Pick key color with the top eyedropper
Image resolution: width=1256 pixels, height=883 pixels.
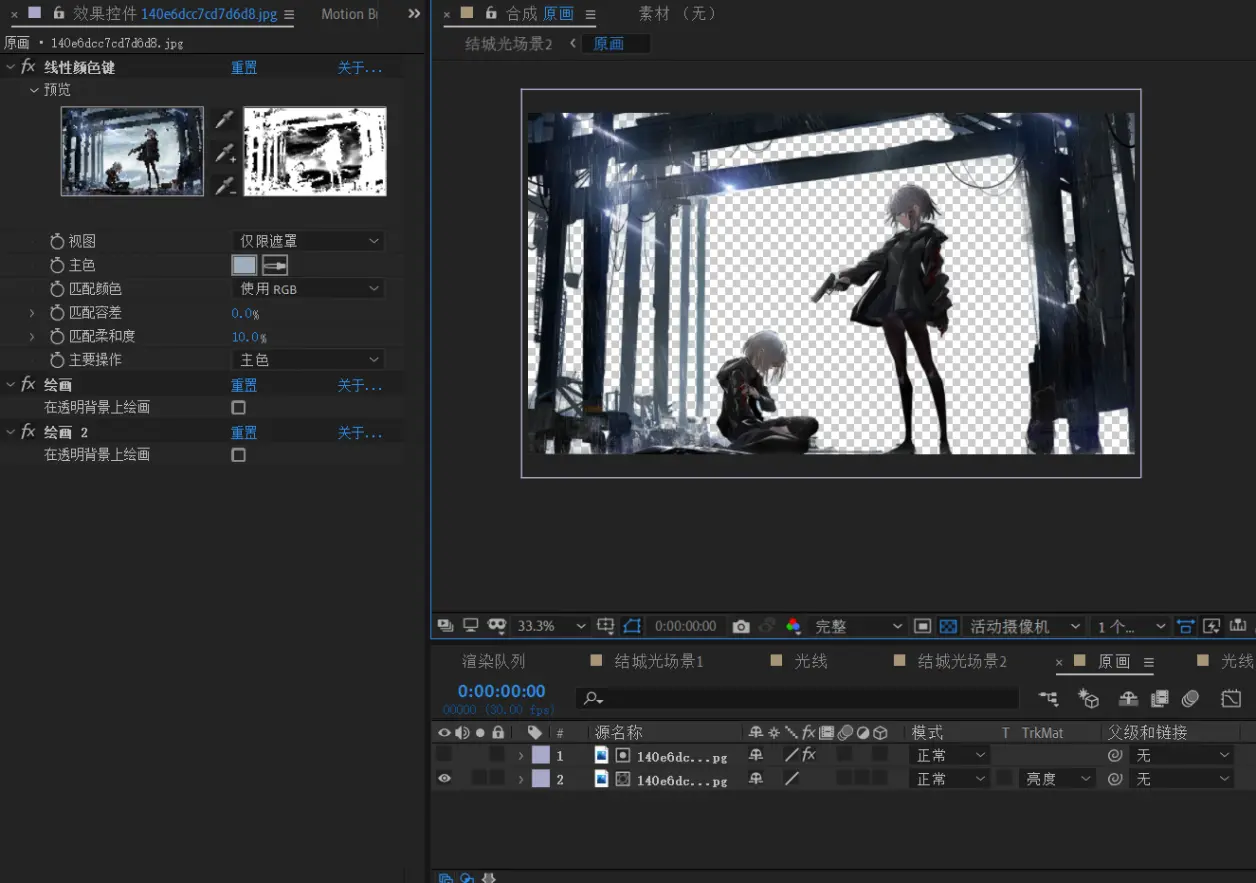[x=224, y=120]
